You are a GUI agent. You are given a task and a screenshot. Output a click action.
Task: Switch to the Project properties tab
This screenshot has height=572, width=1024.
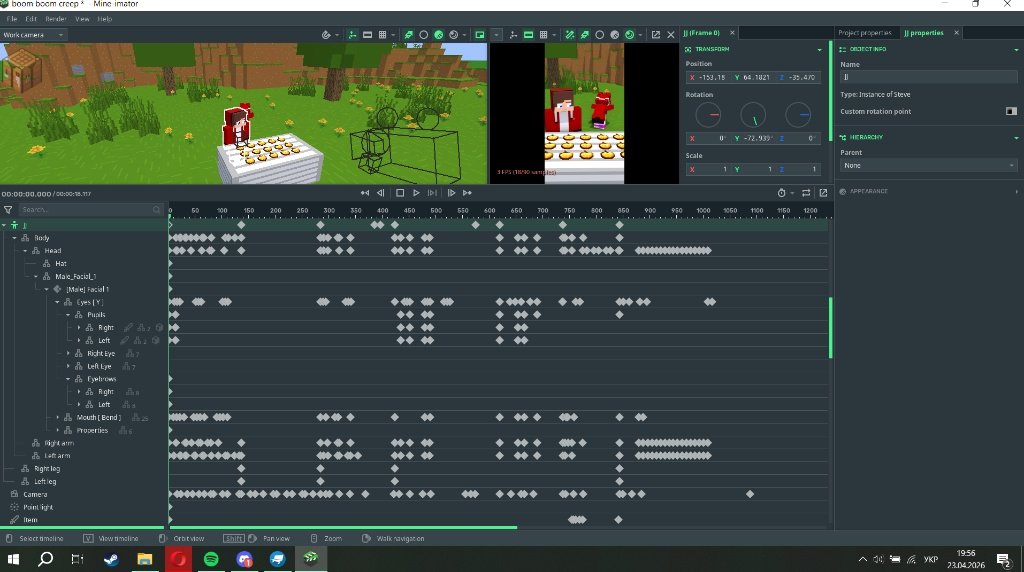tap(865, 33)
